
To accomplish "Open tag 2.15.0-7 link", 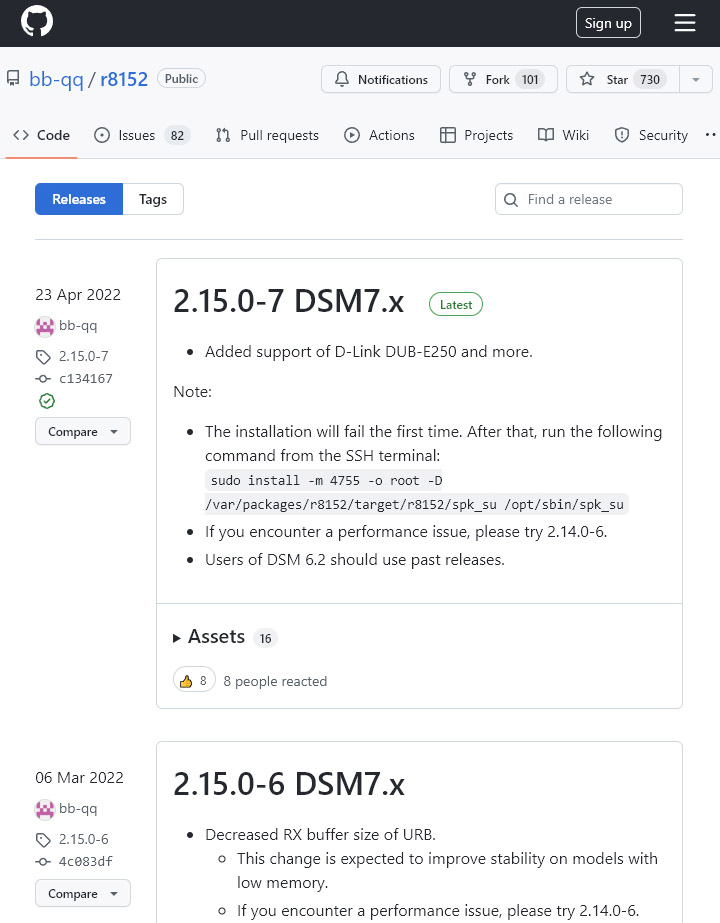I will pyautogui.click(x=84, y=356).
